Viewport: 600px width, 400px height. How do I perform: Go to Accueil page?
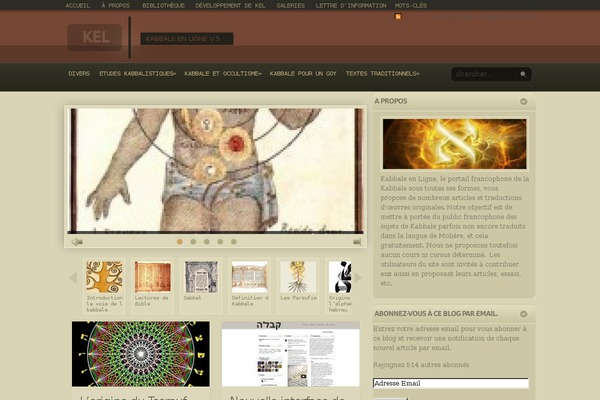click(x=78, y=5)
